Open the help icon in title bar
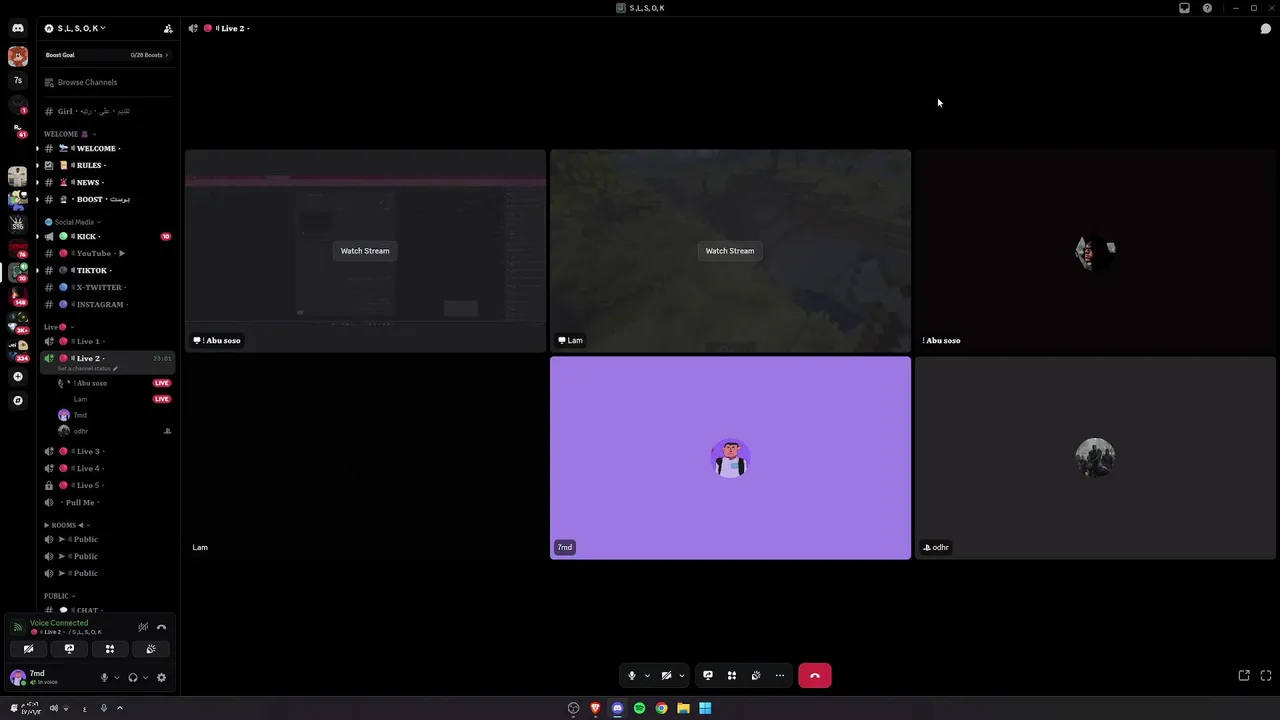The image size is (1280, 720). tap(1207, 8)
